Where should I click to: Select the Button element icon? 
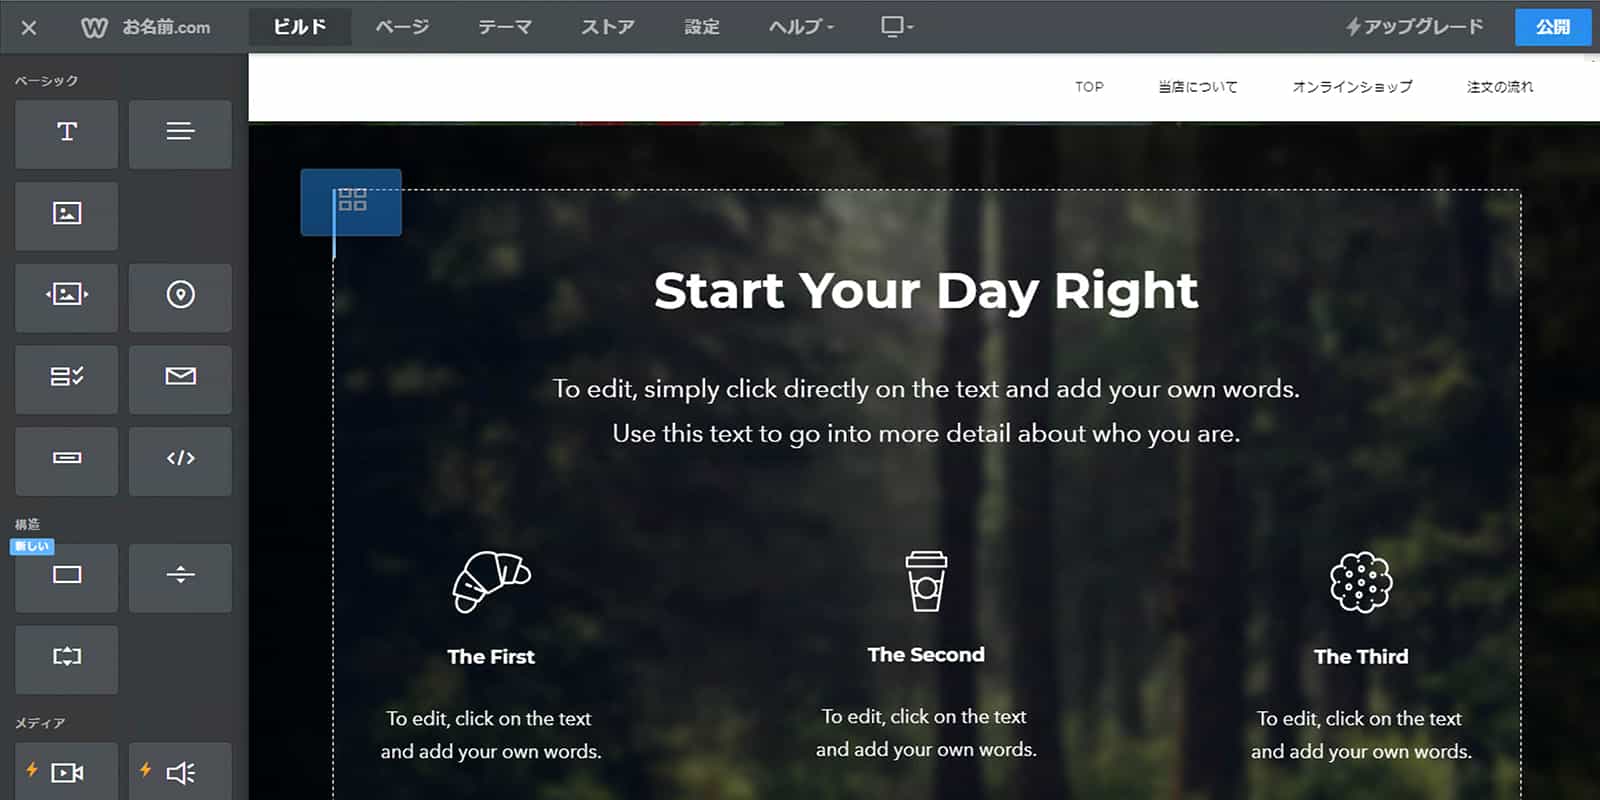coord(66,461)
